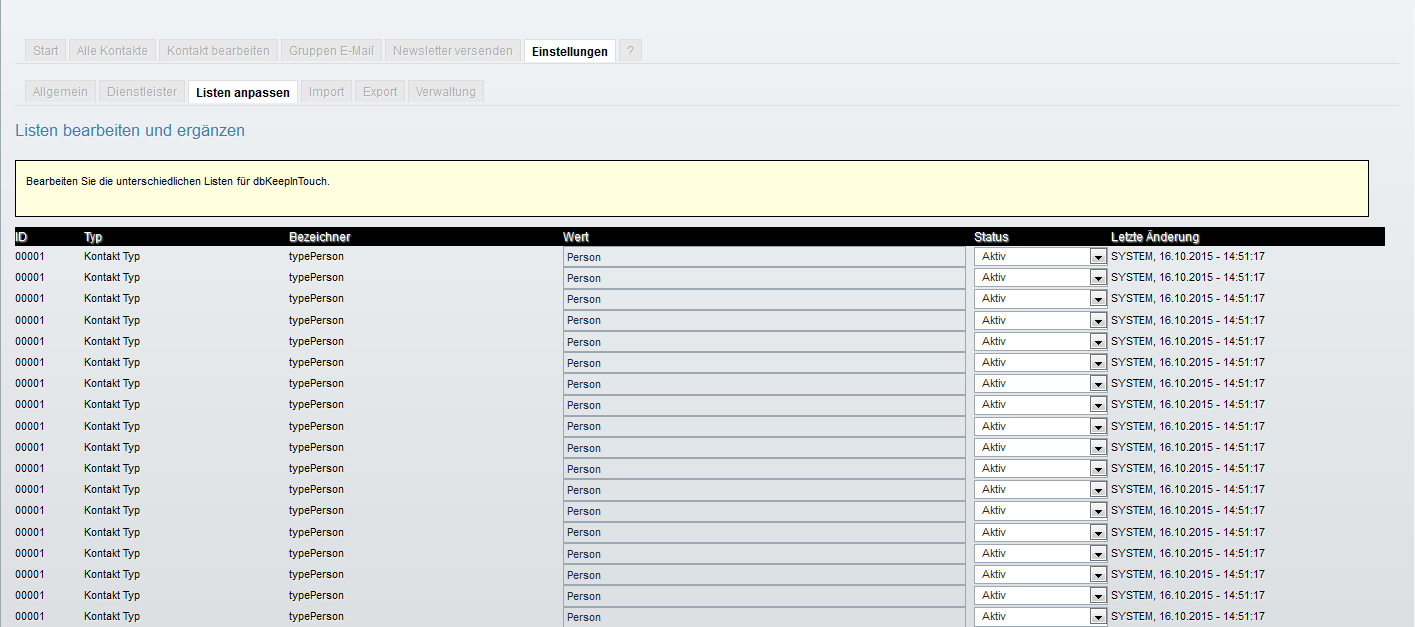Image resolution: width=1415 pixels, height=627 pixels.
Task: Open the Start tab
Action: (46, 51)
